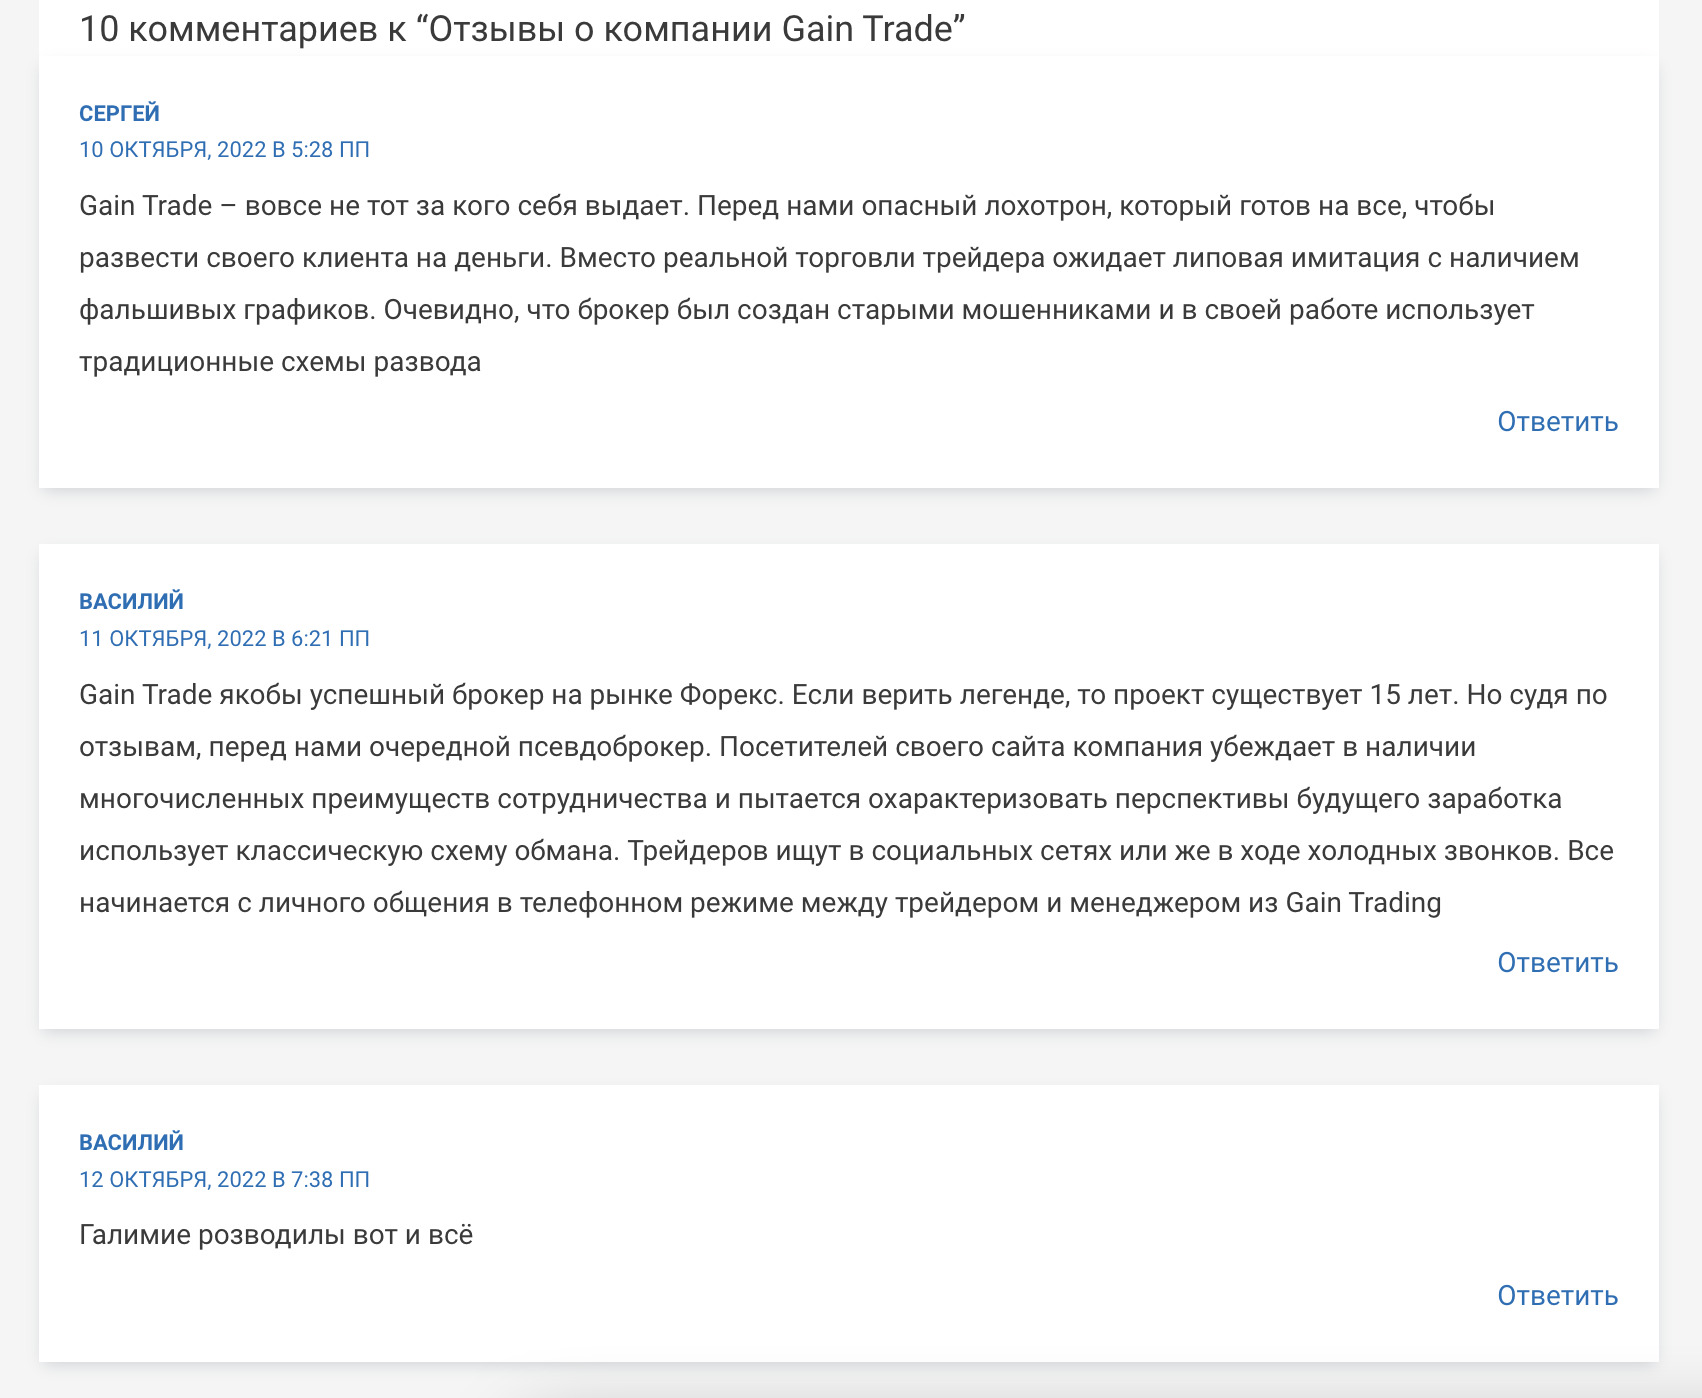Image resolution: width=1702 pixels, height=1398 pixels.
Task: Click the line starting 'отзывам, перед нами очередной'
Action: [x=777, y=747]
